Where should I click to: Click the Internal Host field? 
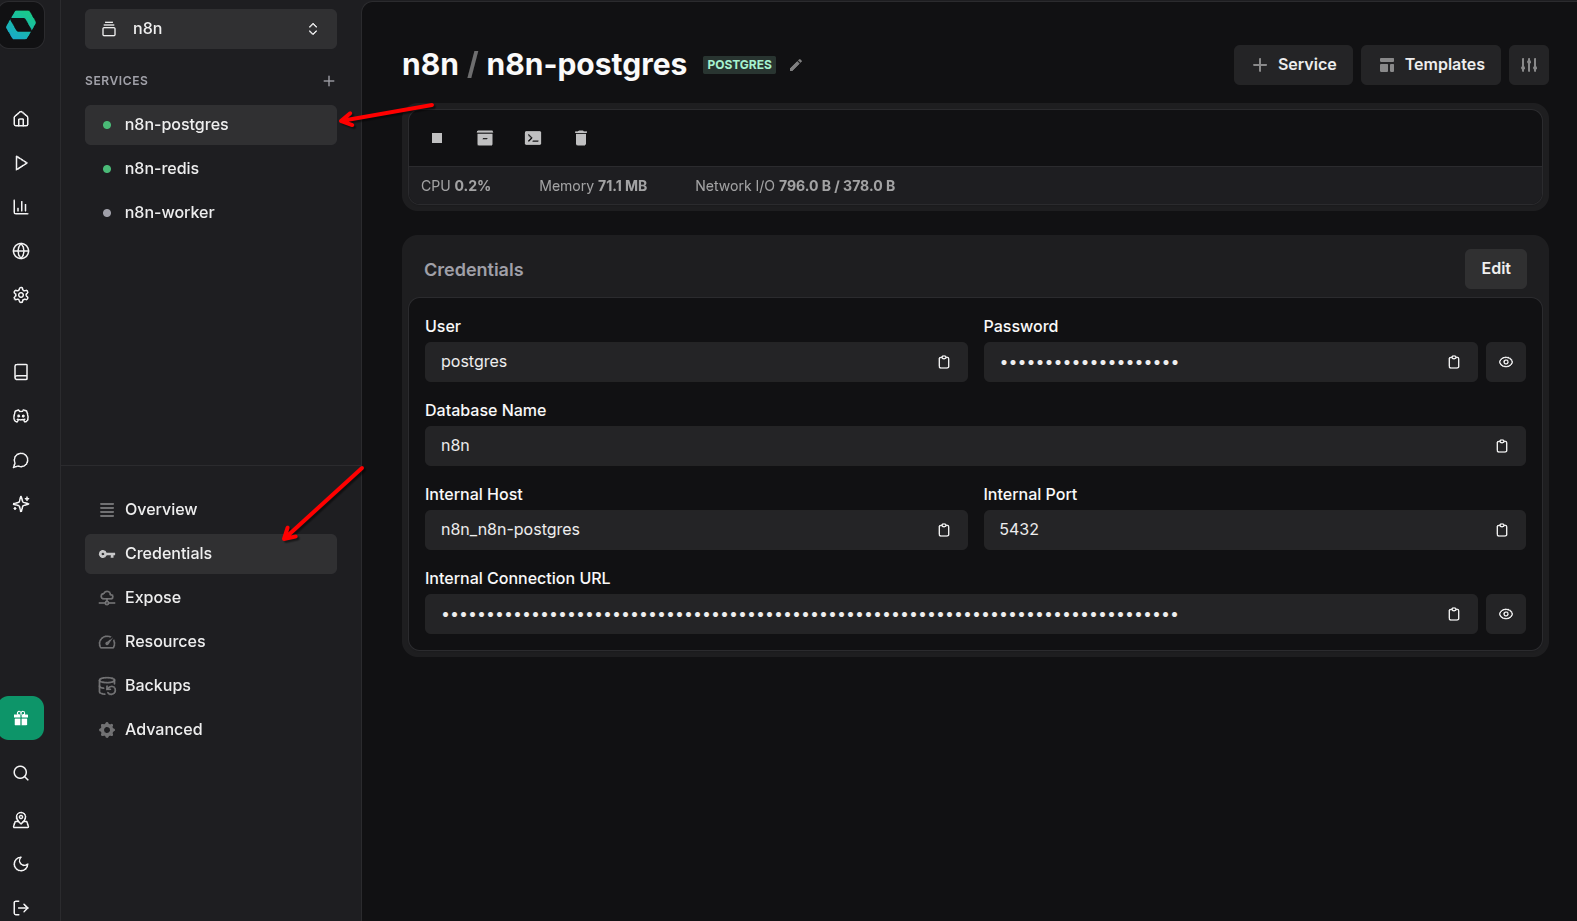(696, 530)
